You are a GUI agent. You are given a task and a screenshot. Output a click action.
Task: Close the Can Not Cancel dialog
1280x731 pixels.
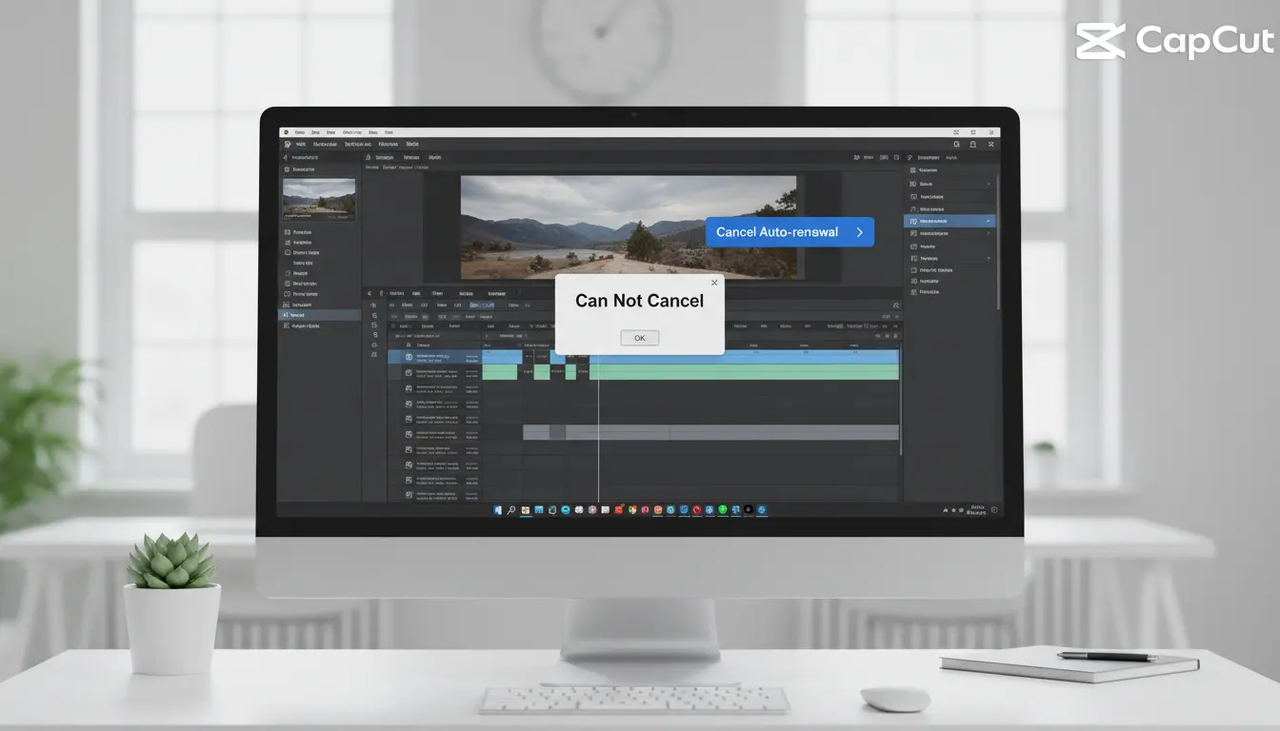[x=714, y=283]
